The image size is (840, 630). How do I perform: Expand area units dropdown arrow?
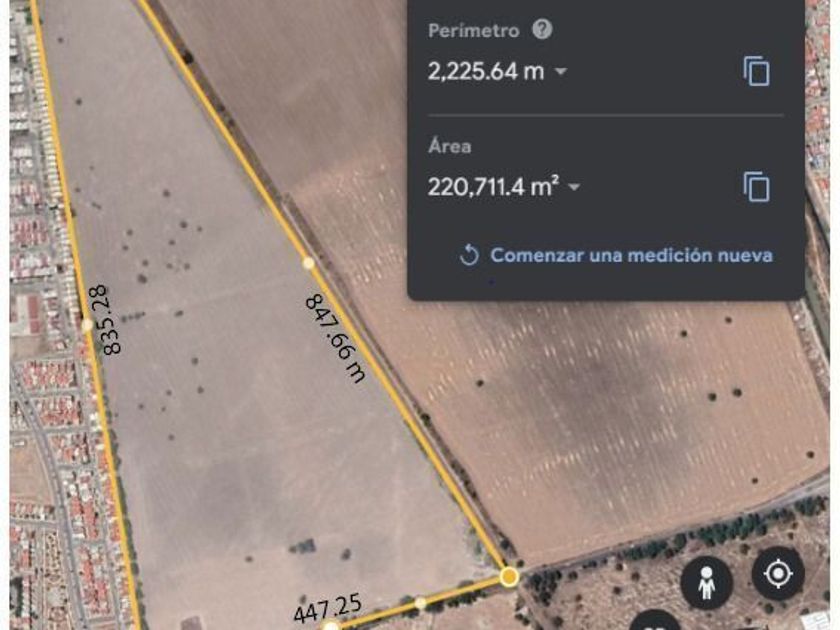point(574,187)
